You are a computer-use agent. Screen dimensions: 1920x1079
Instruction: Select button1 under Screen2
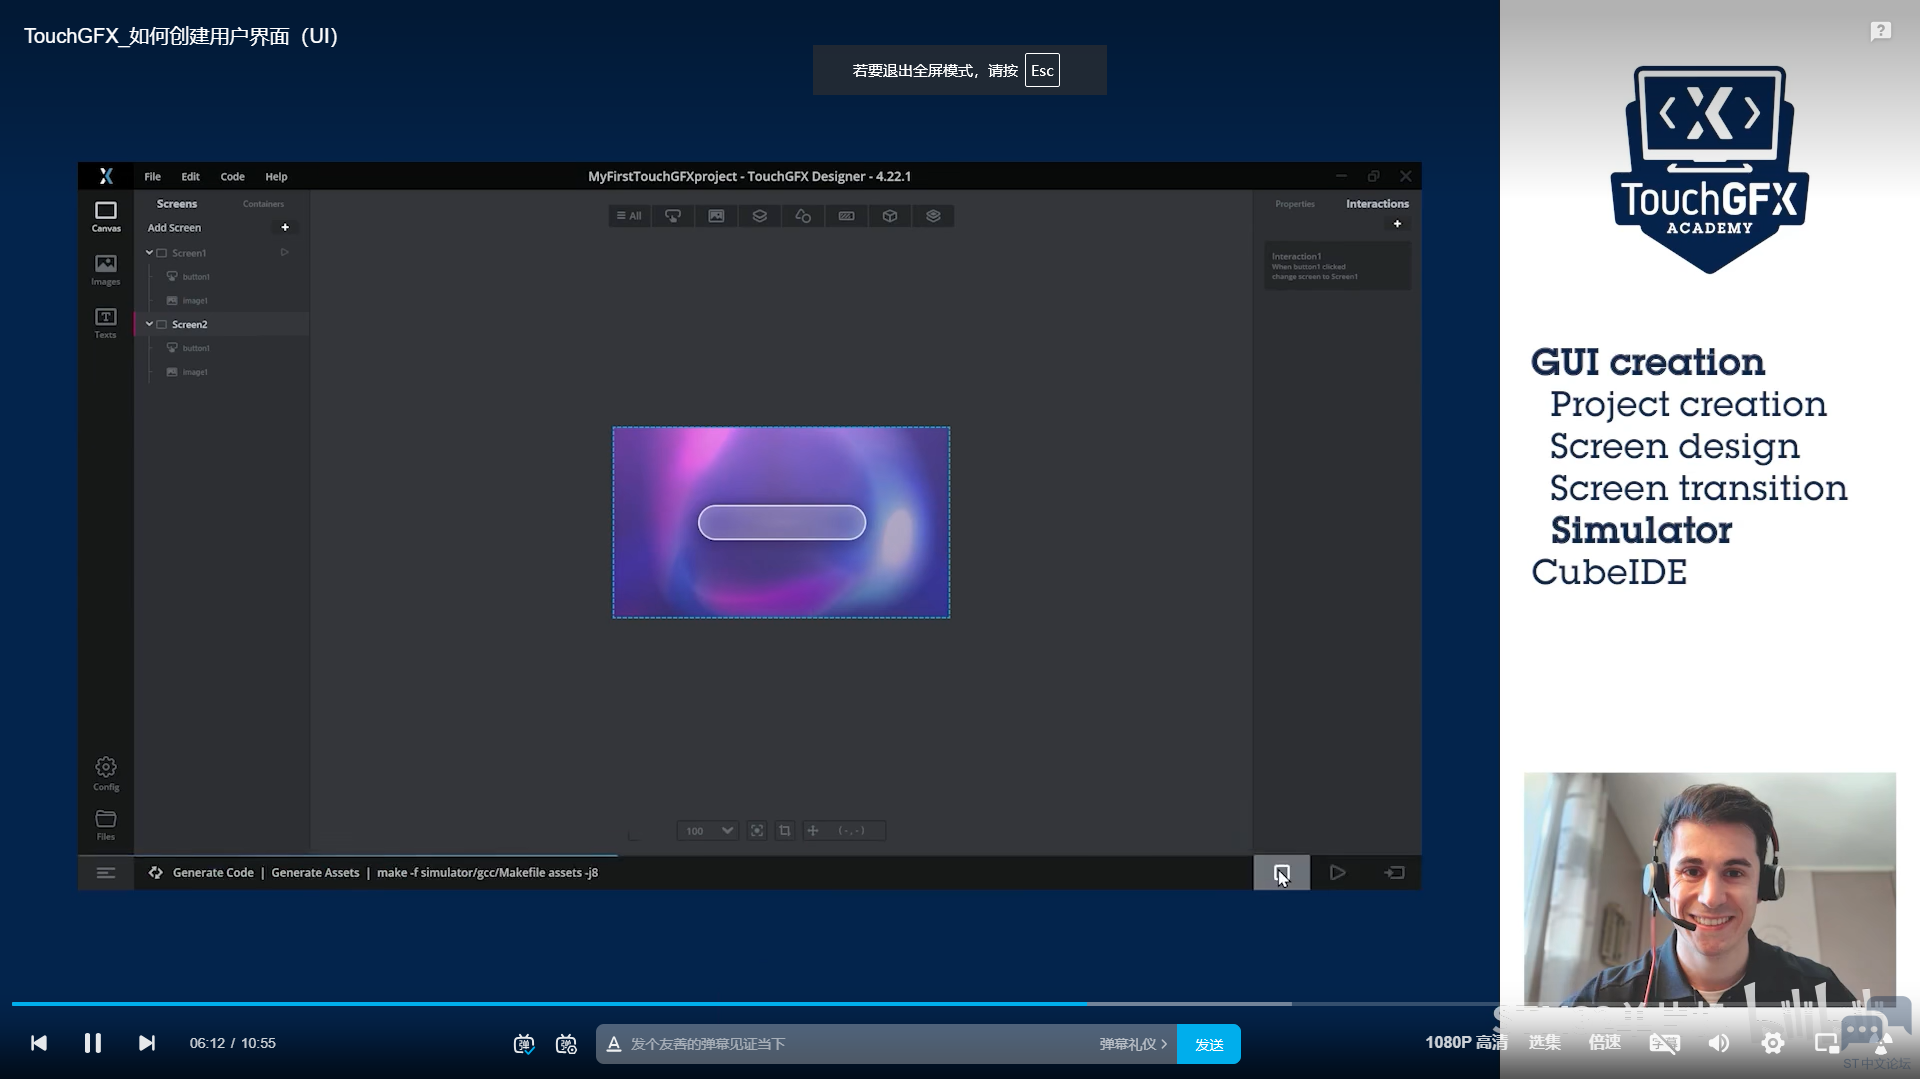point(188,348)
